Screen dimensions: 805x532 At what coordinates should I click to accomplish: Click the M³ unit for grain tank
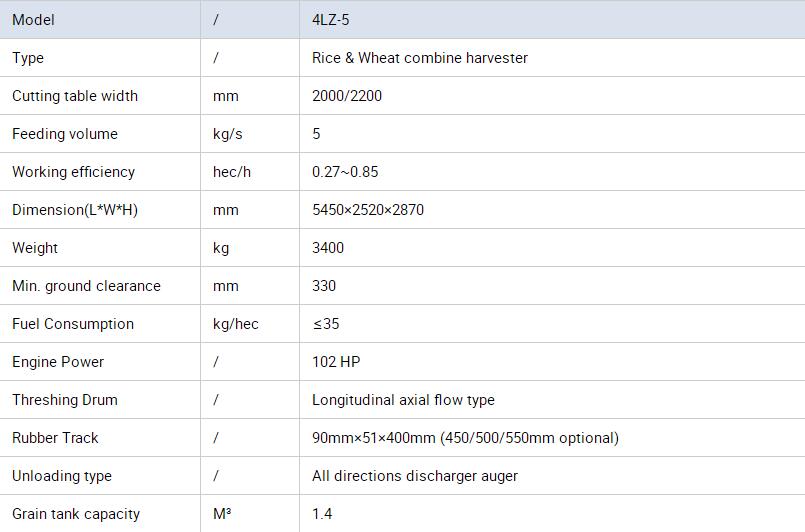[x=222, y=514]
